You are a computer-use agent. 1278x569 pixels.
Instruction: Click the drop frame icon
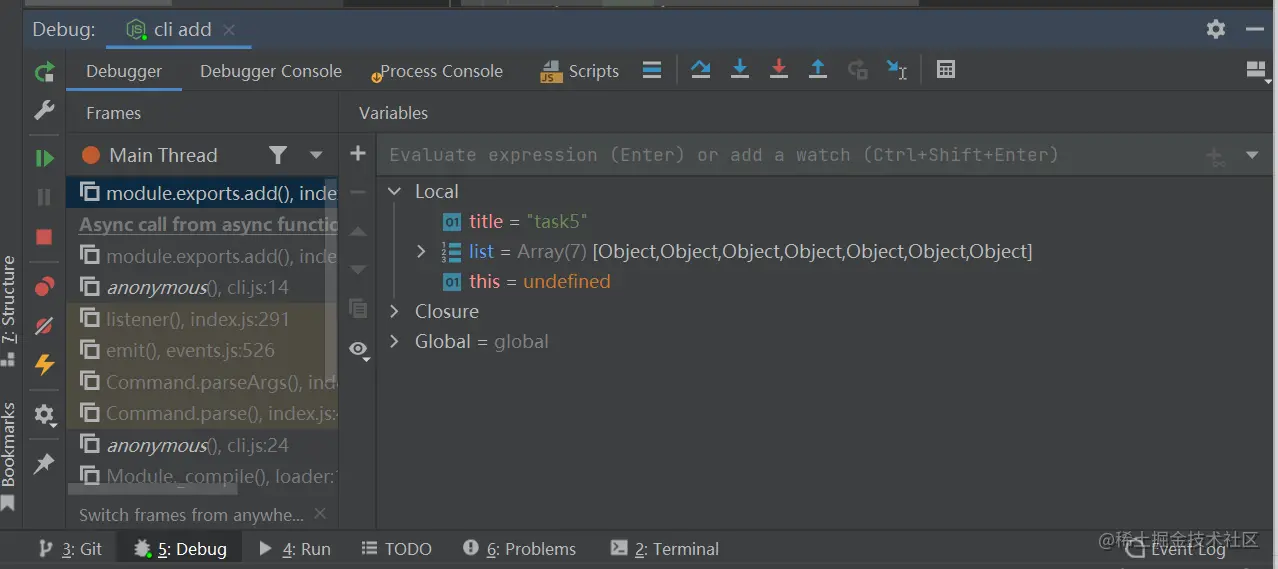pos(857,70)
